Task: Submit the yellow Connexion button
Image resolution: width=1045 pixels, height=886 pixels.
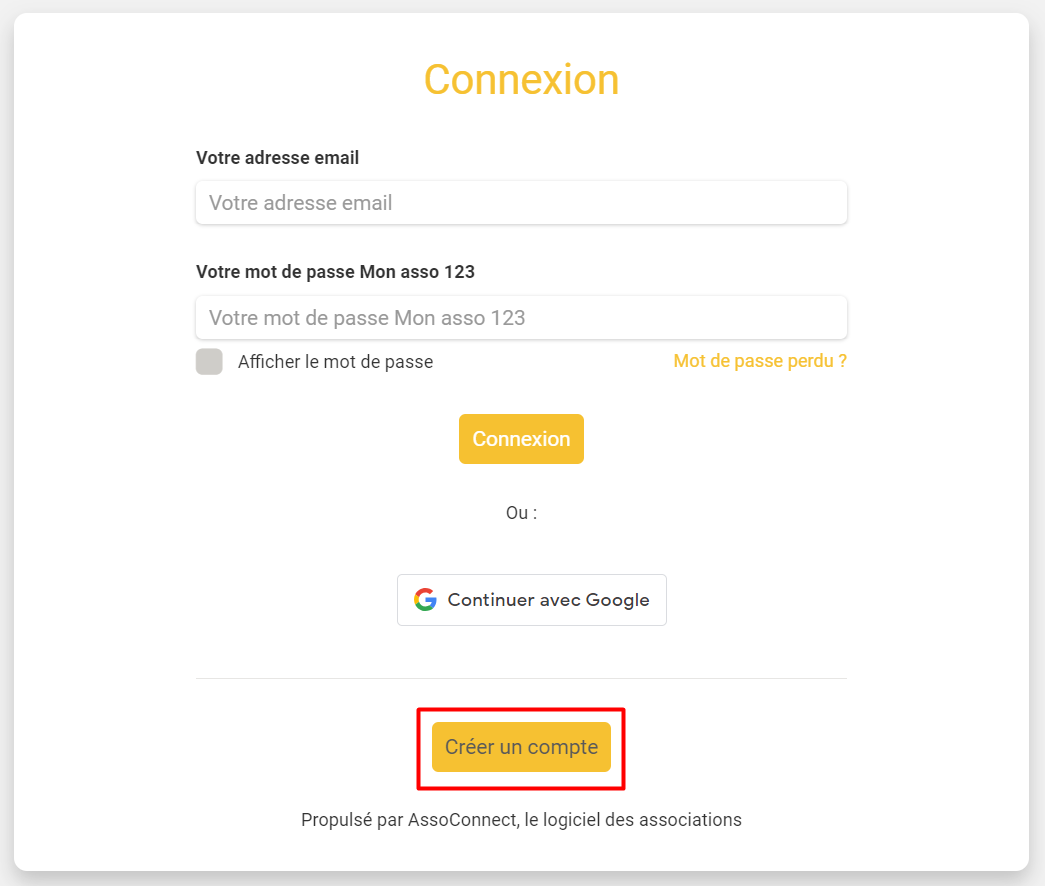Action: coord(521,439)
